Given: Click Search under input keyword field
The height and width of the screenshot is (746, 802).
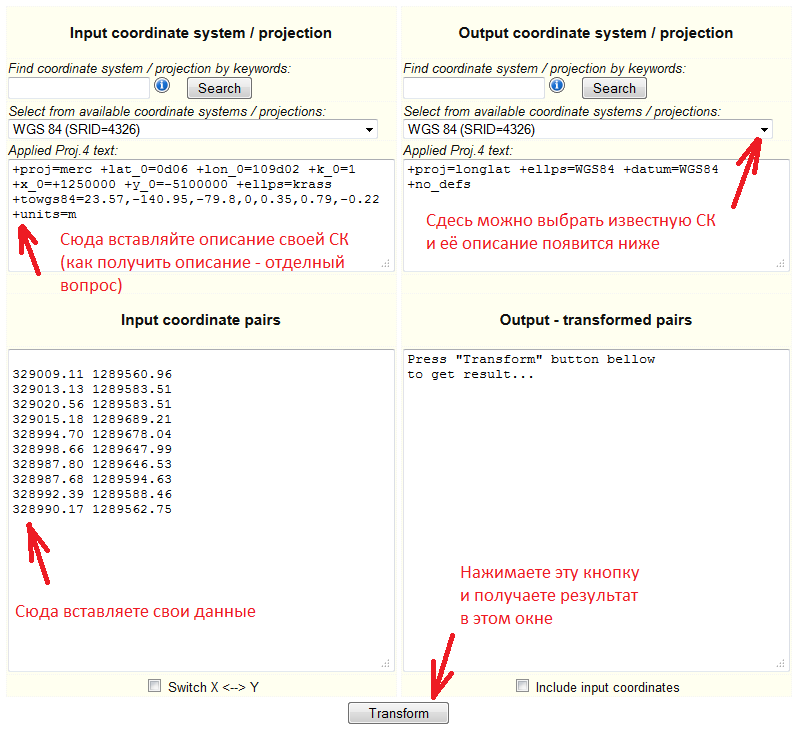Looking at the screenshot, I should 218,88.
